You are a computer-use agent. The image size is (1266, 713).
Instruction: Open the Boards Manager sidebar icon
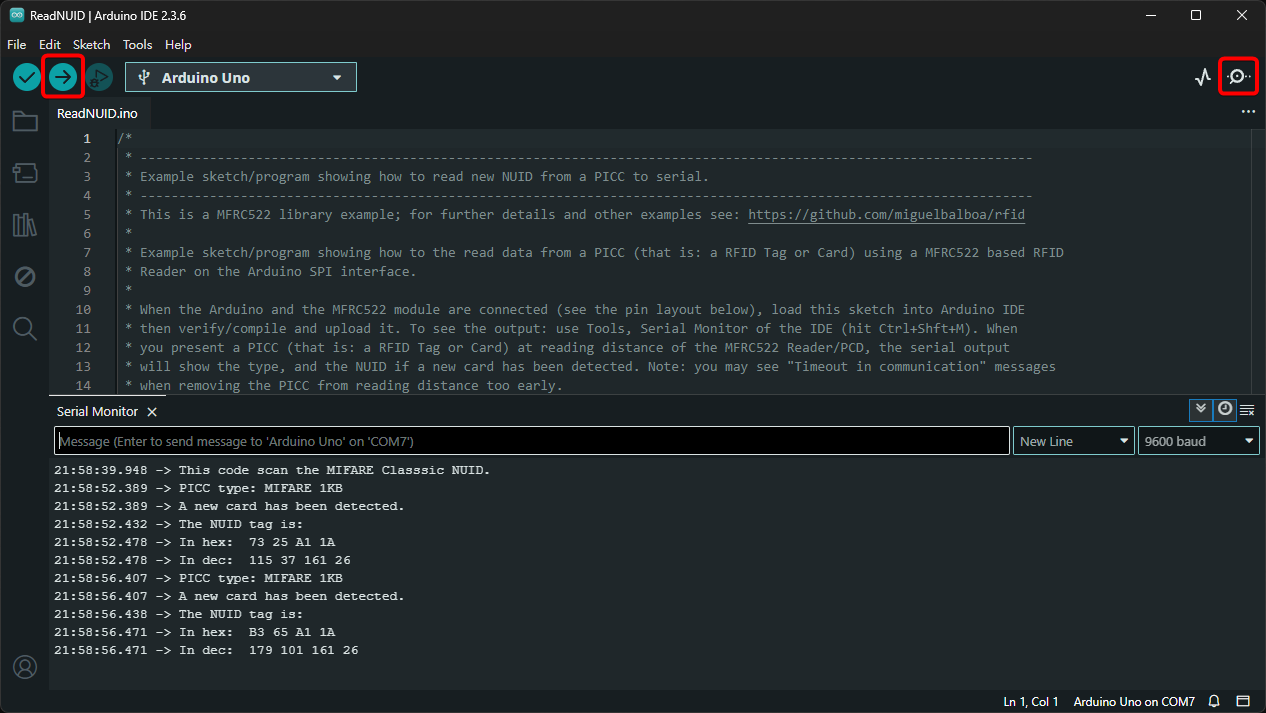pyautogui.click(x=25, y=172)
